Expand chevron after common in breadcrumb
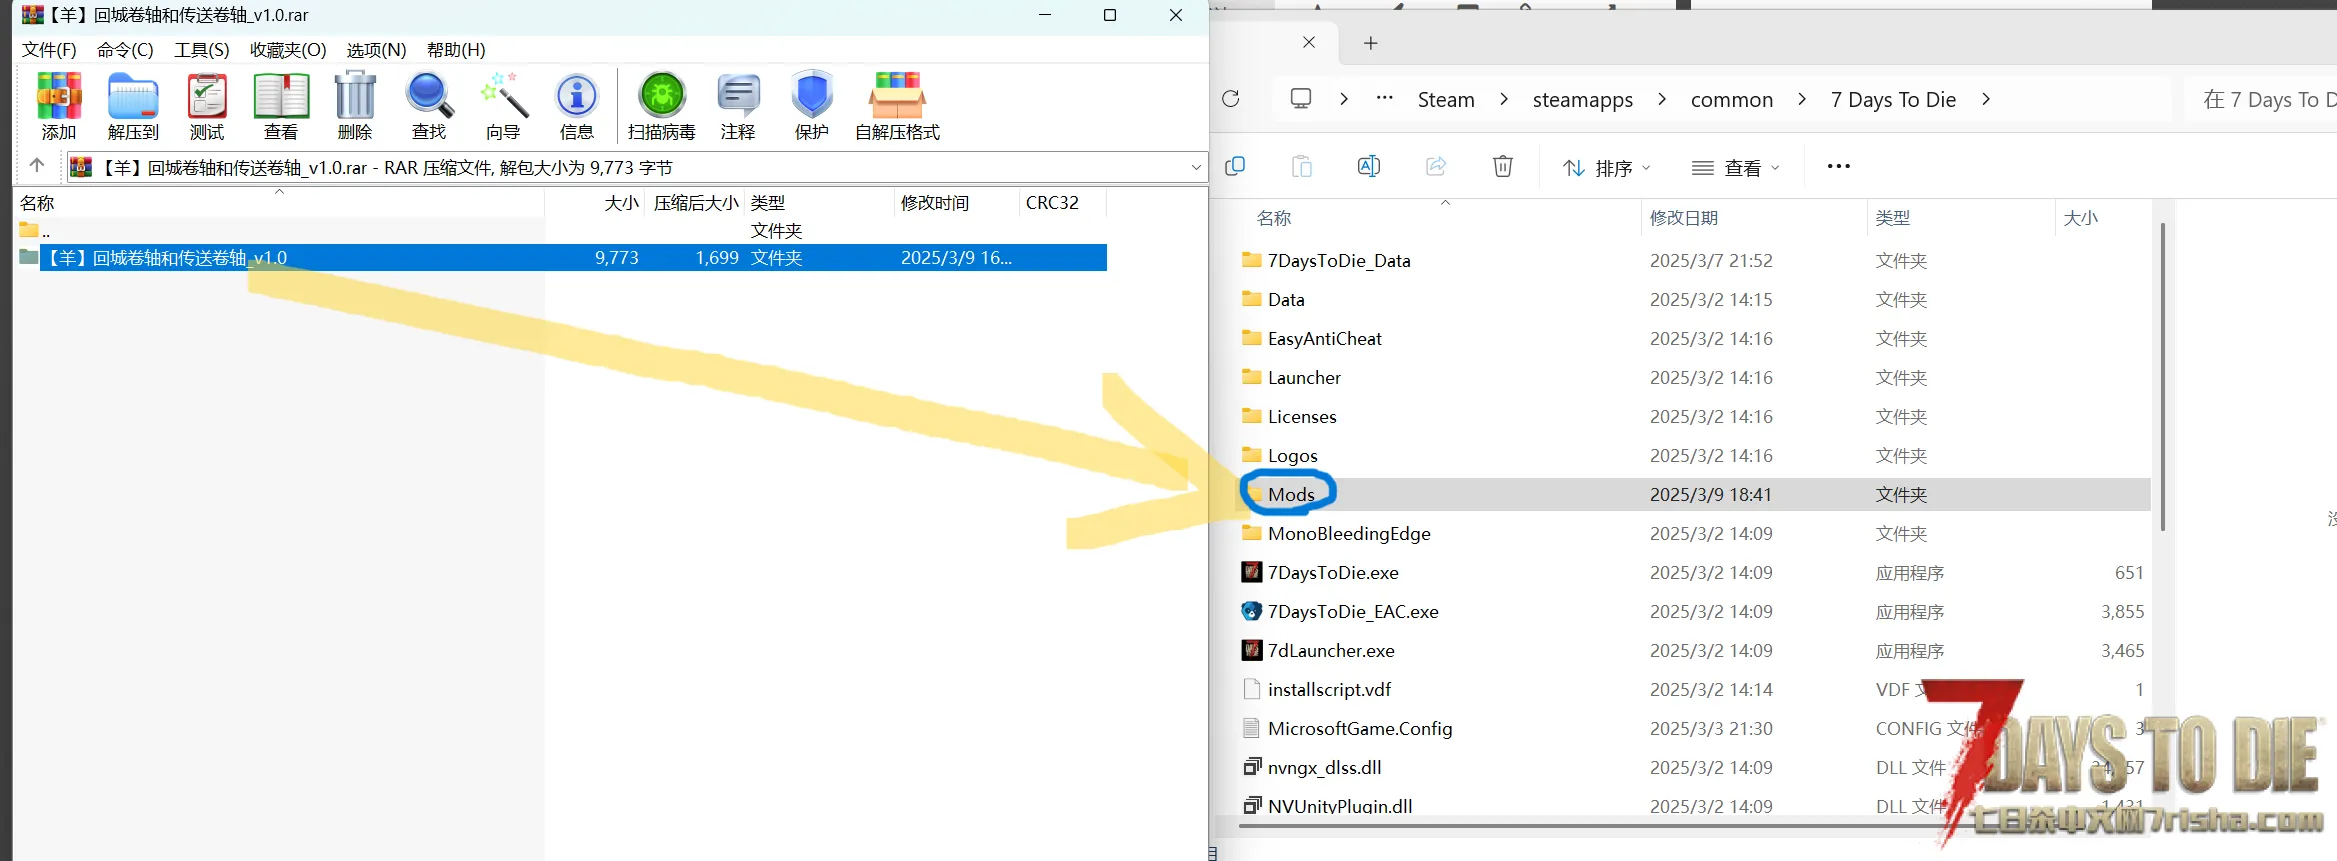The height and width of the screenshot is (861, 2337). point(1802,99)
